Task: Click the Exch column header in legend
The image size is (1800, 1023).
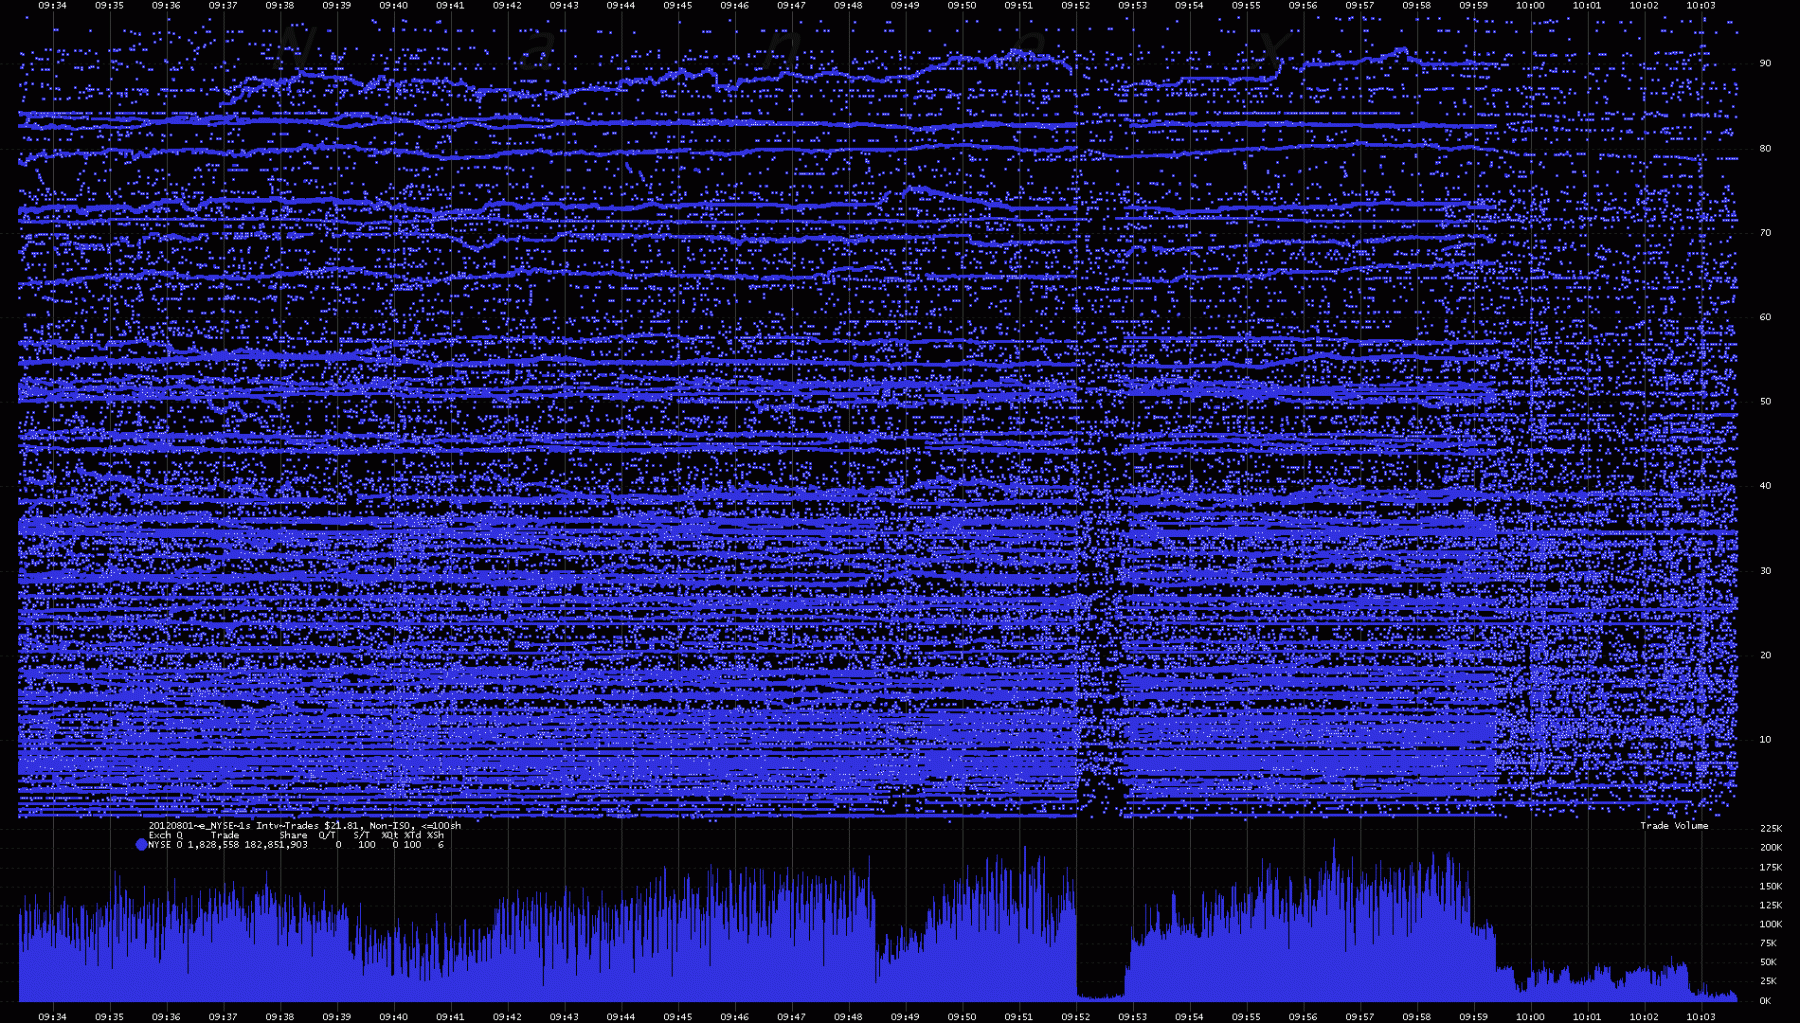Action: 160,835
